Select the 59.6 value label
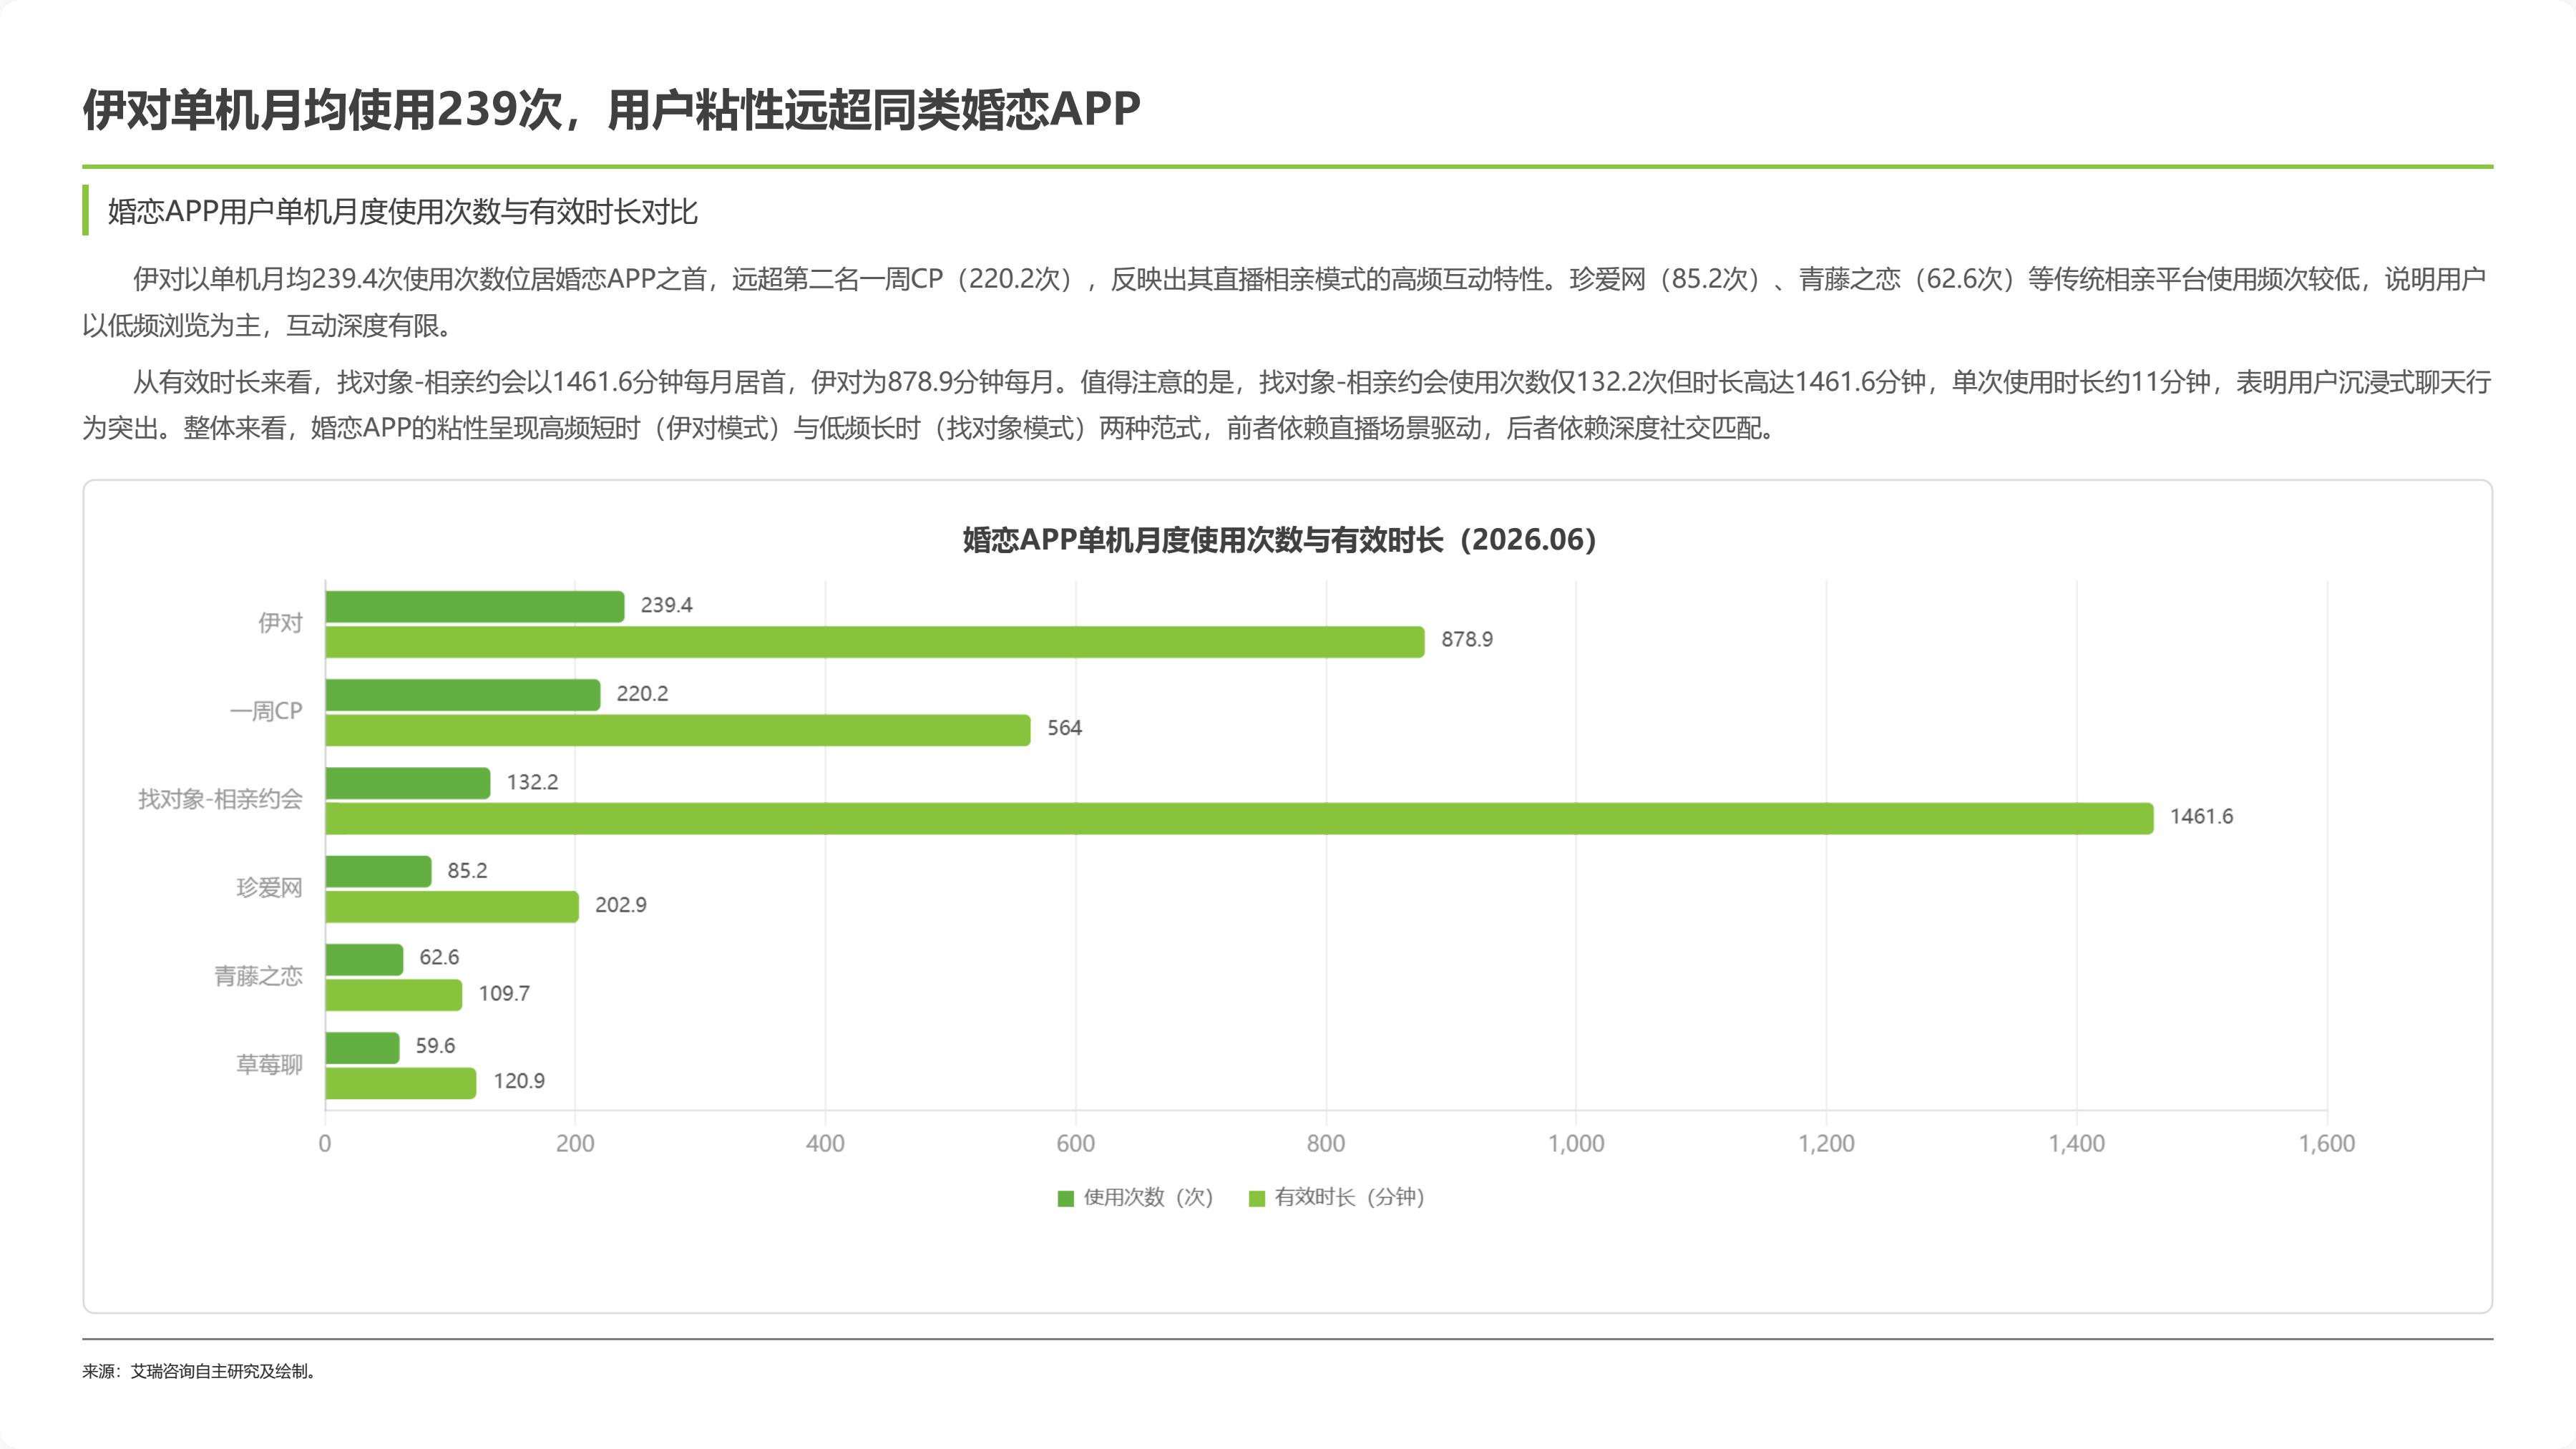 pyautogui.click(x=436, y=1046)
